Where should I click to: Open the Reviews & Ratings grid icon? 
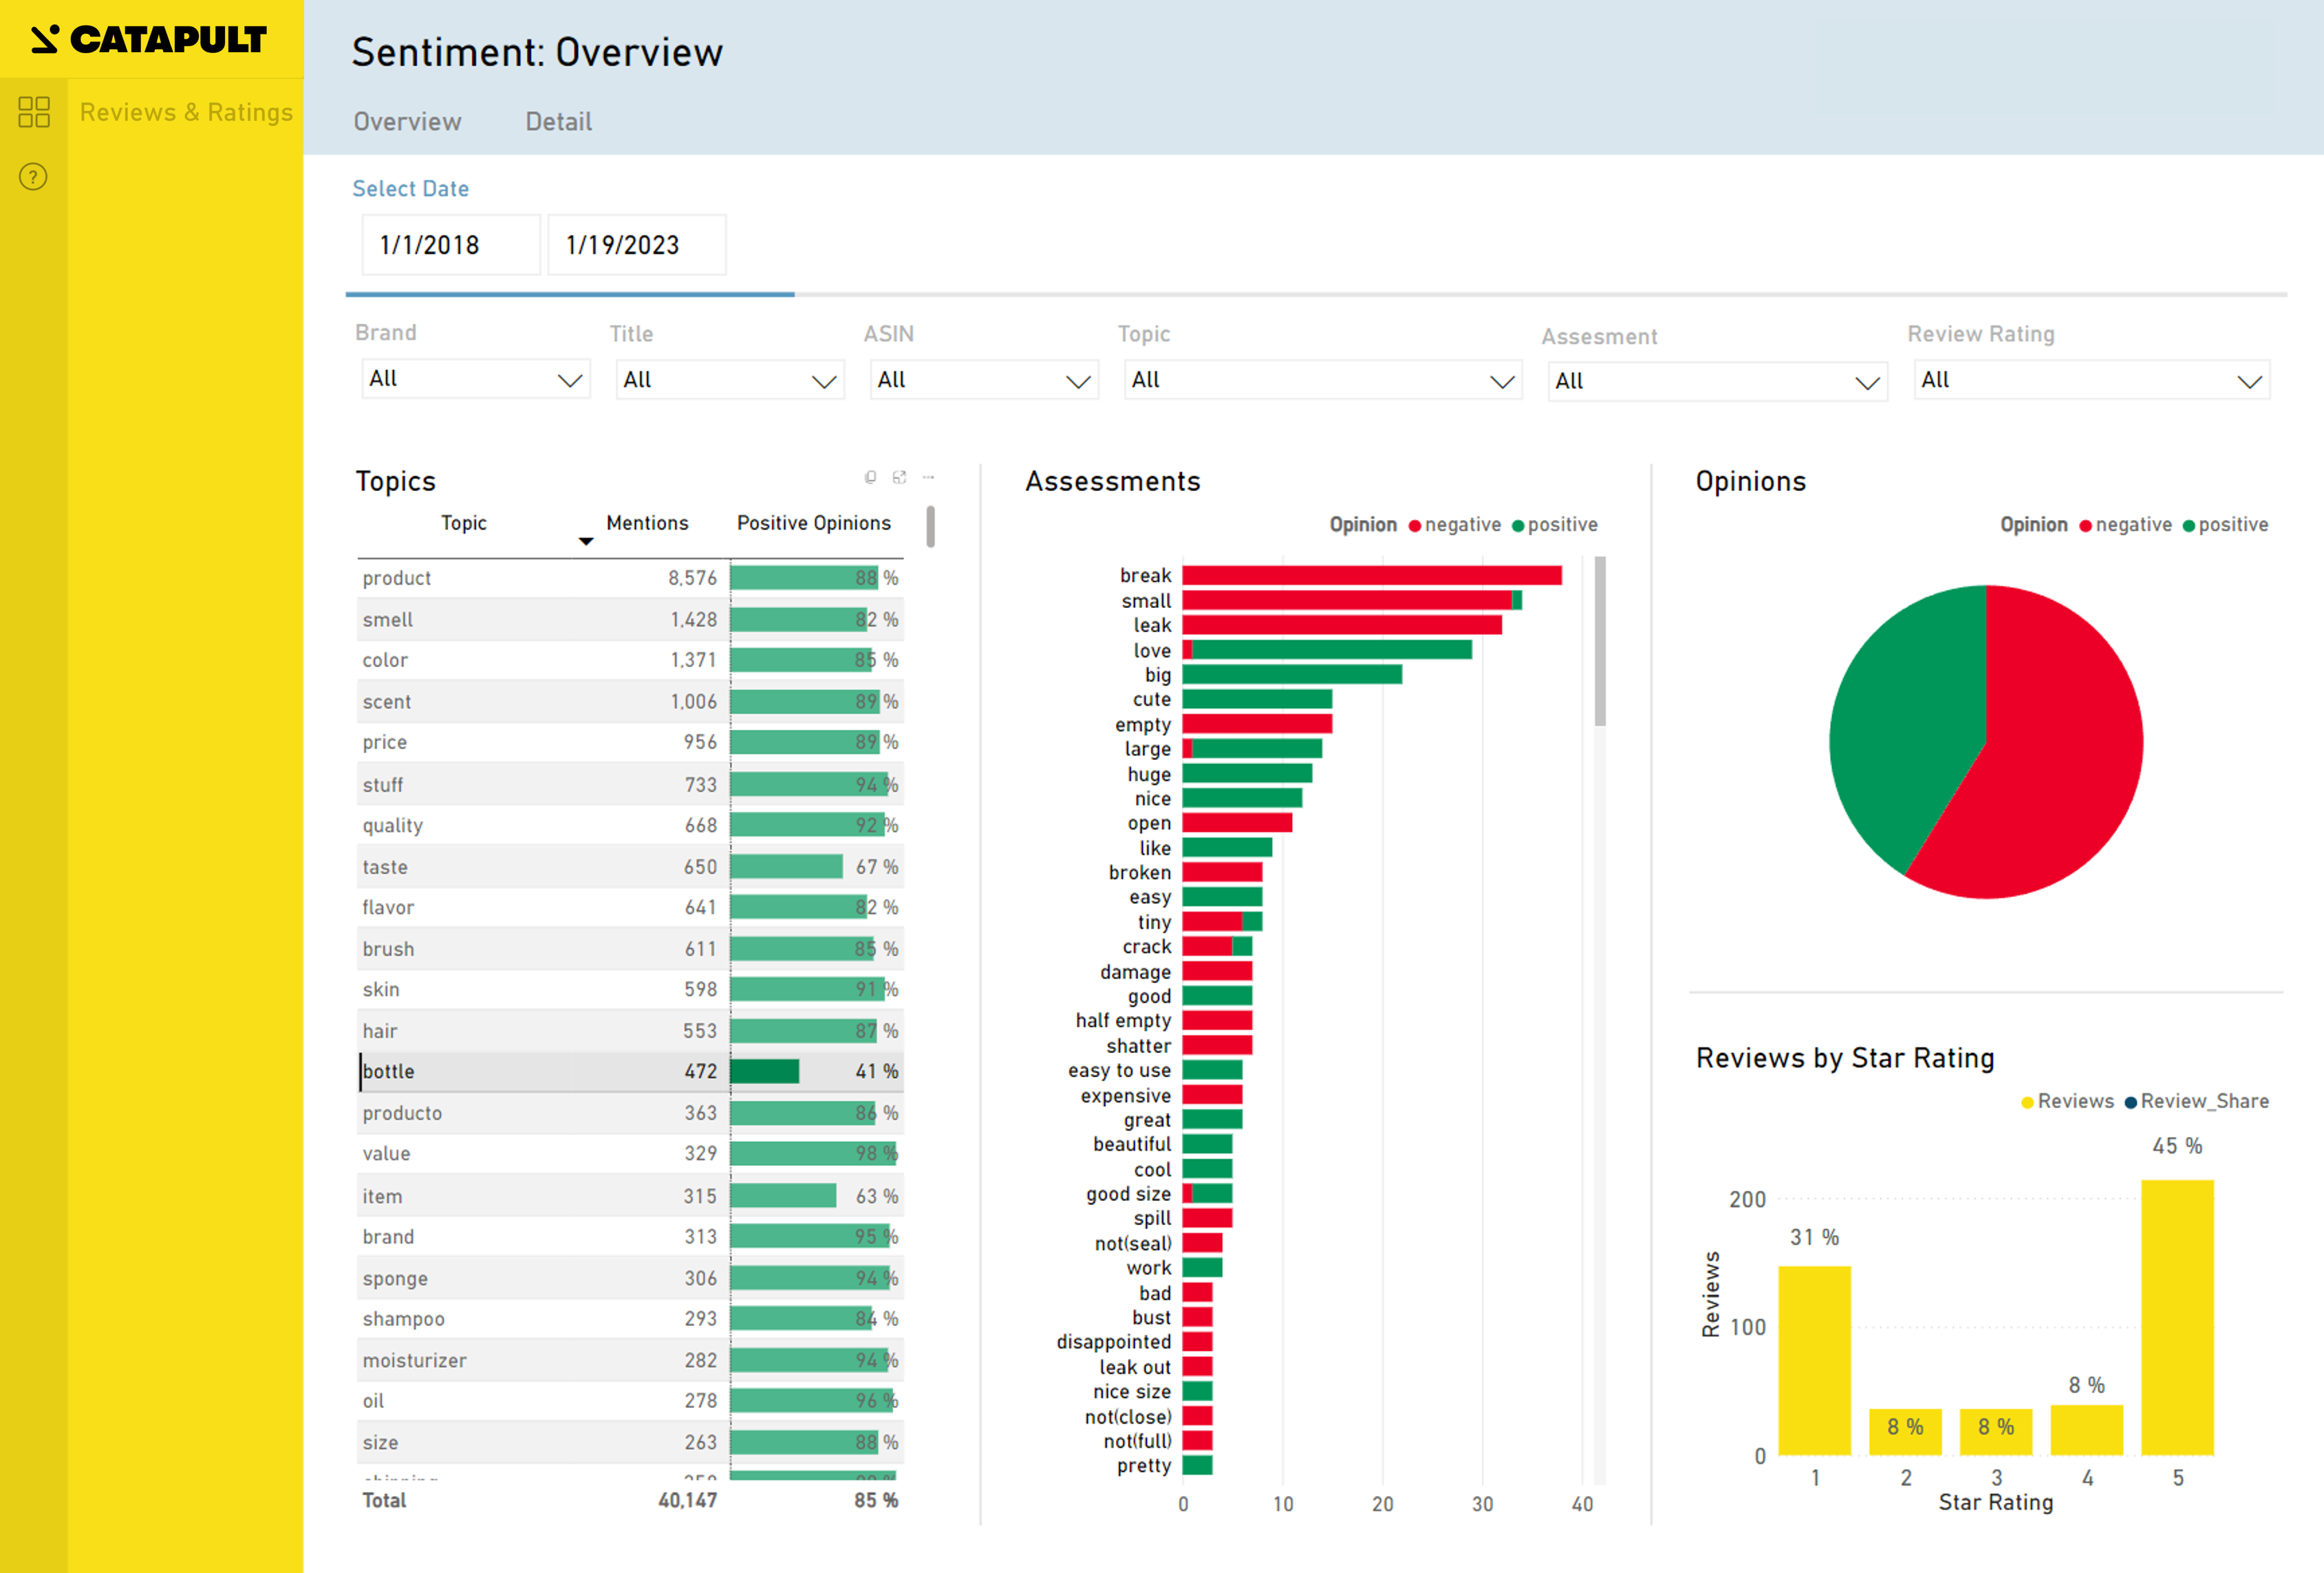[x=34, y=112]
